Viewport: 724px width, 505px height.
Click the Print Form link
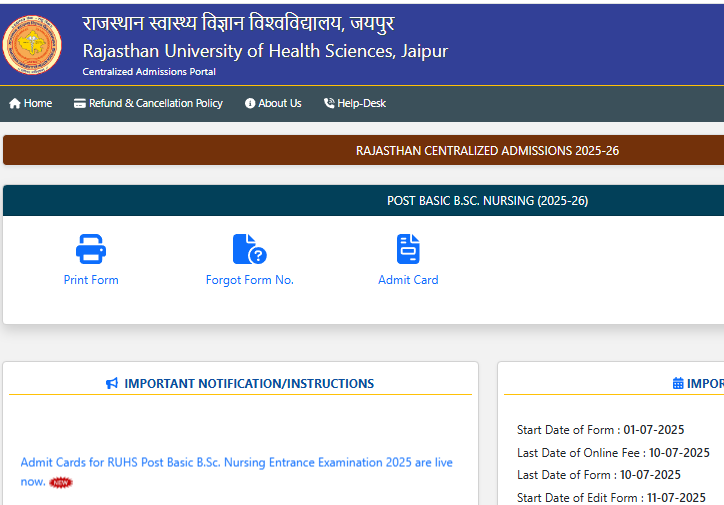[91, 280]
